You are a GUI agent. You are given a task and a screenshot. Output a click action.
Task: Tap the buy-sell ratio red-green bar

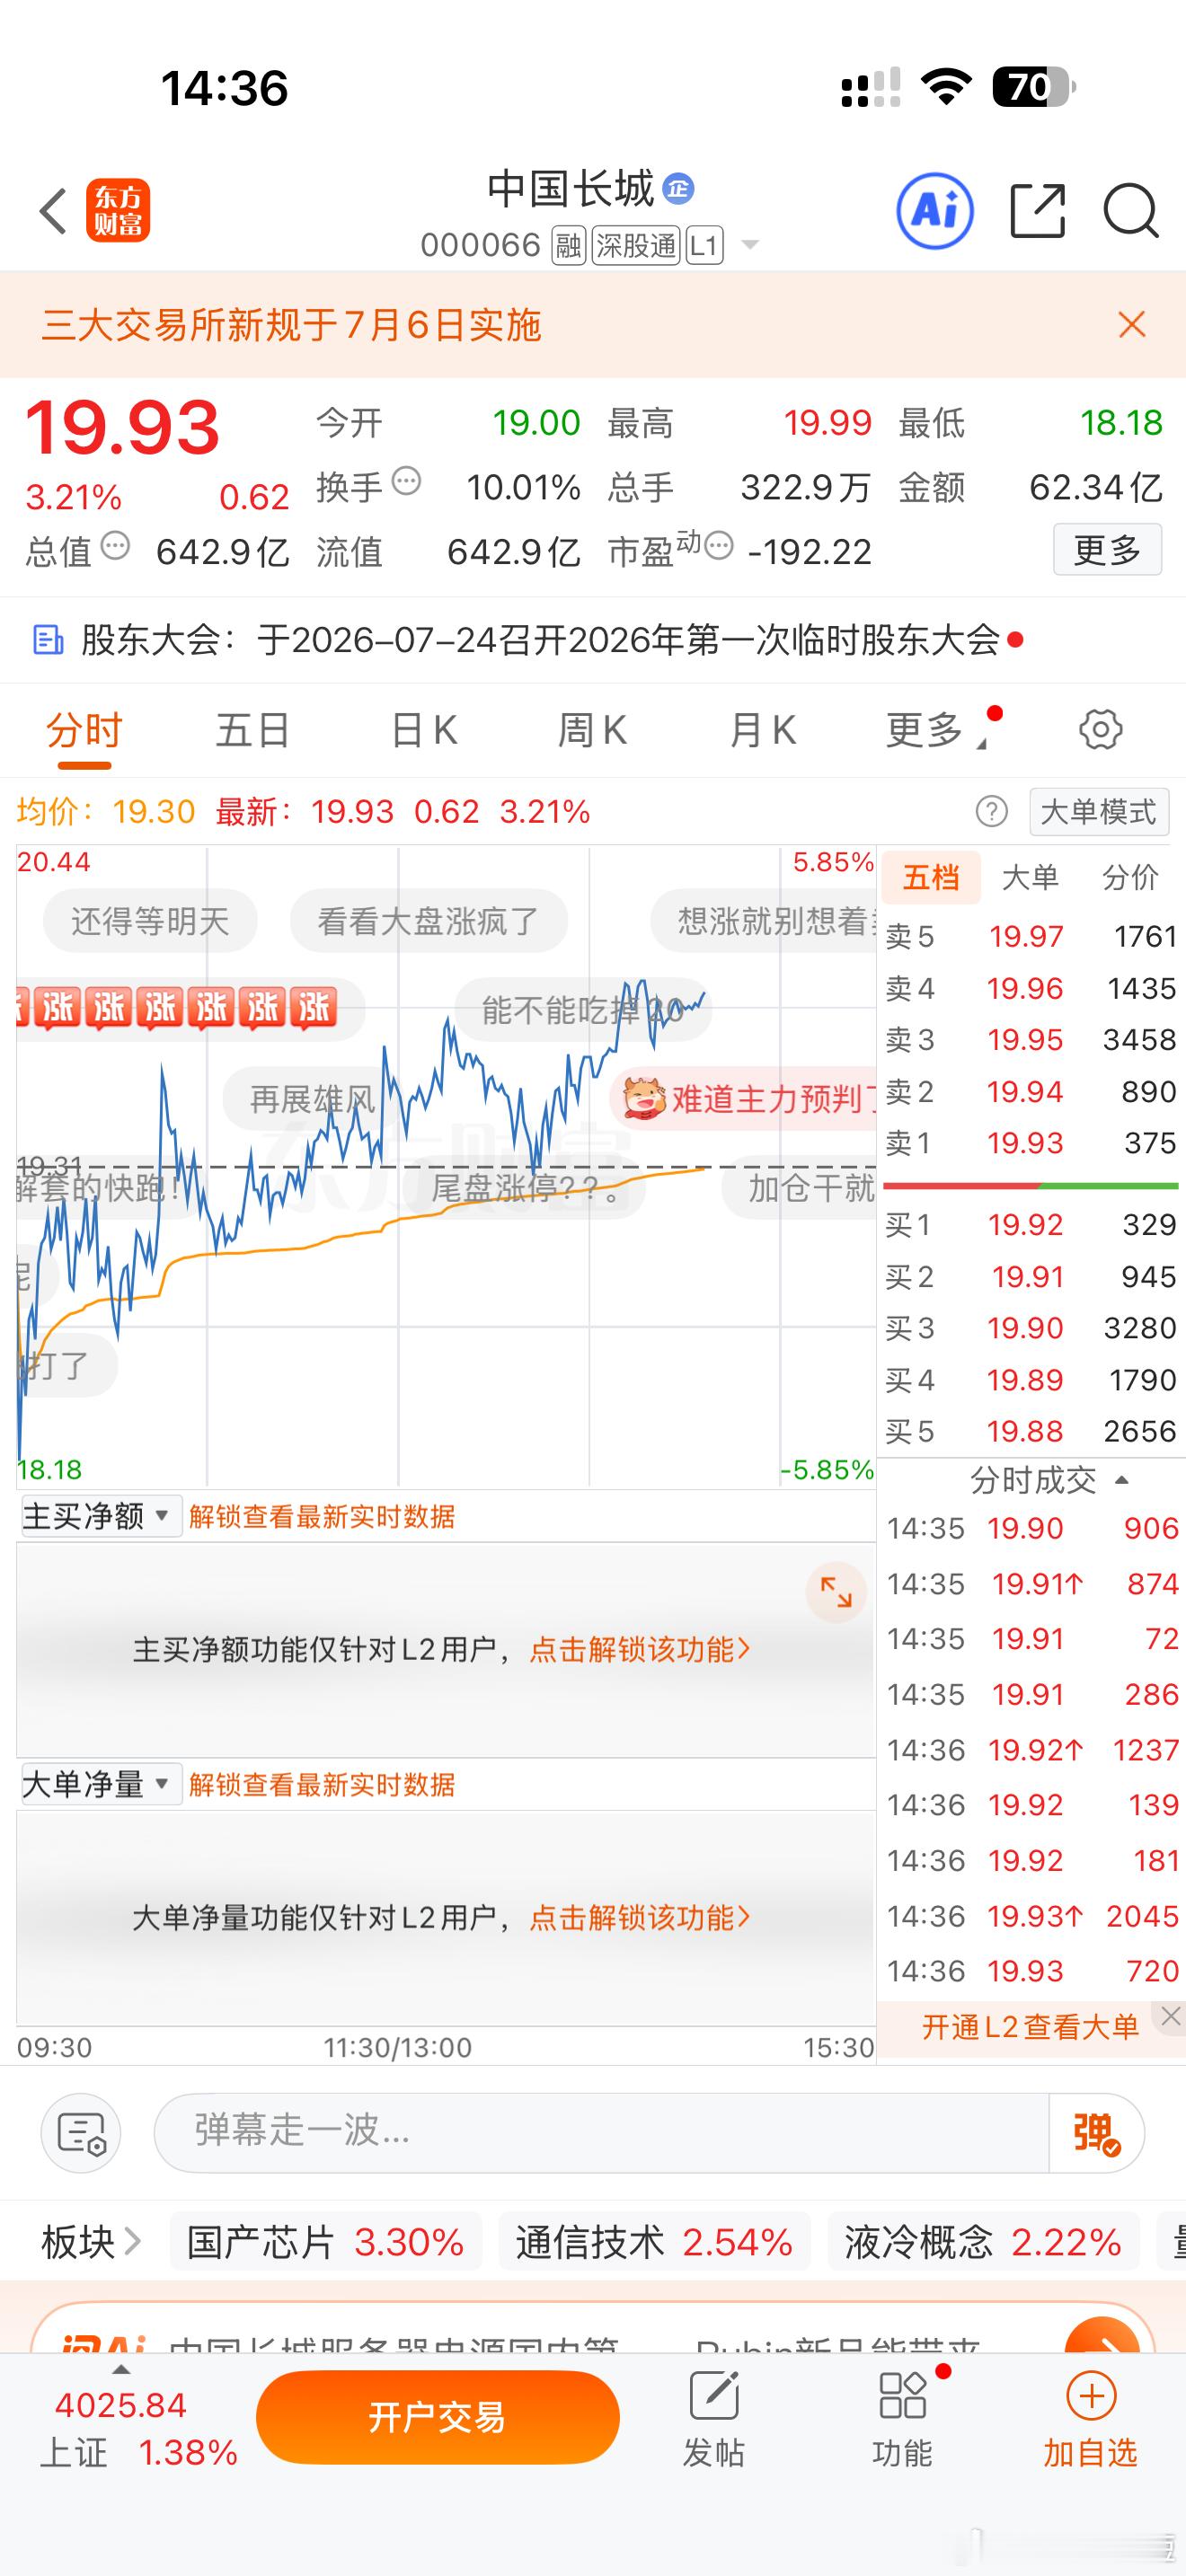1031,1185
